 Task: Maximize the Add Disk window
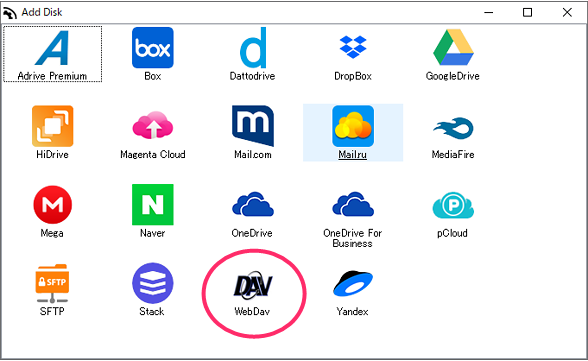pos(527,12)
